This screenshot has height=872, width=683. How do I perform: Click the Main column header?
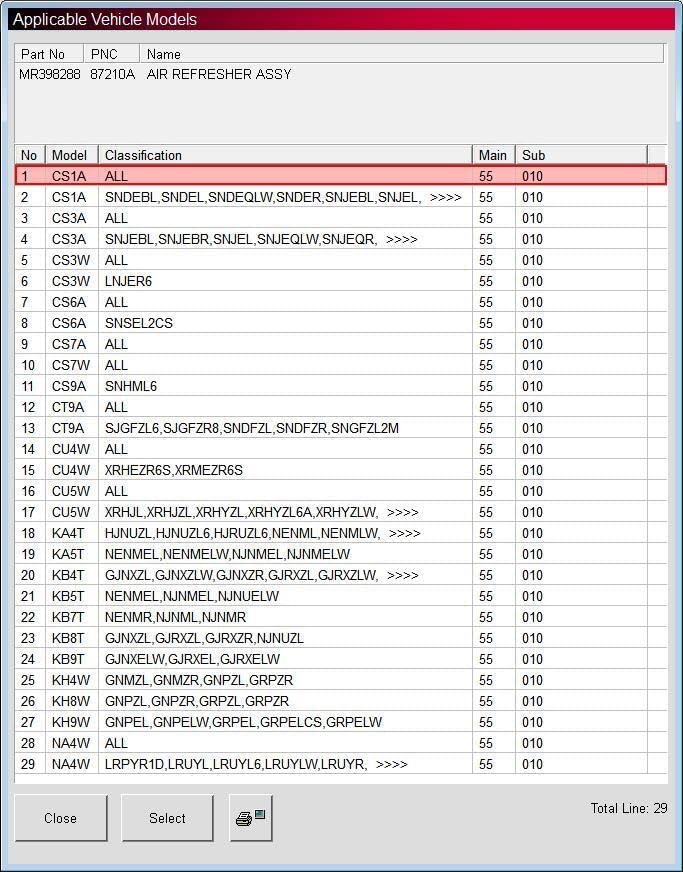(494, 155)
